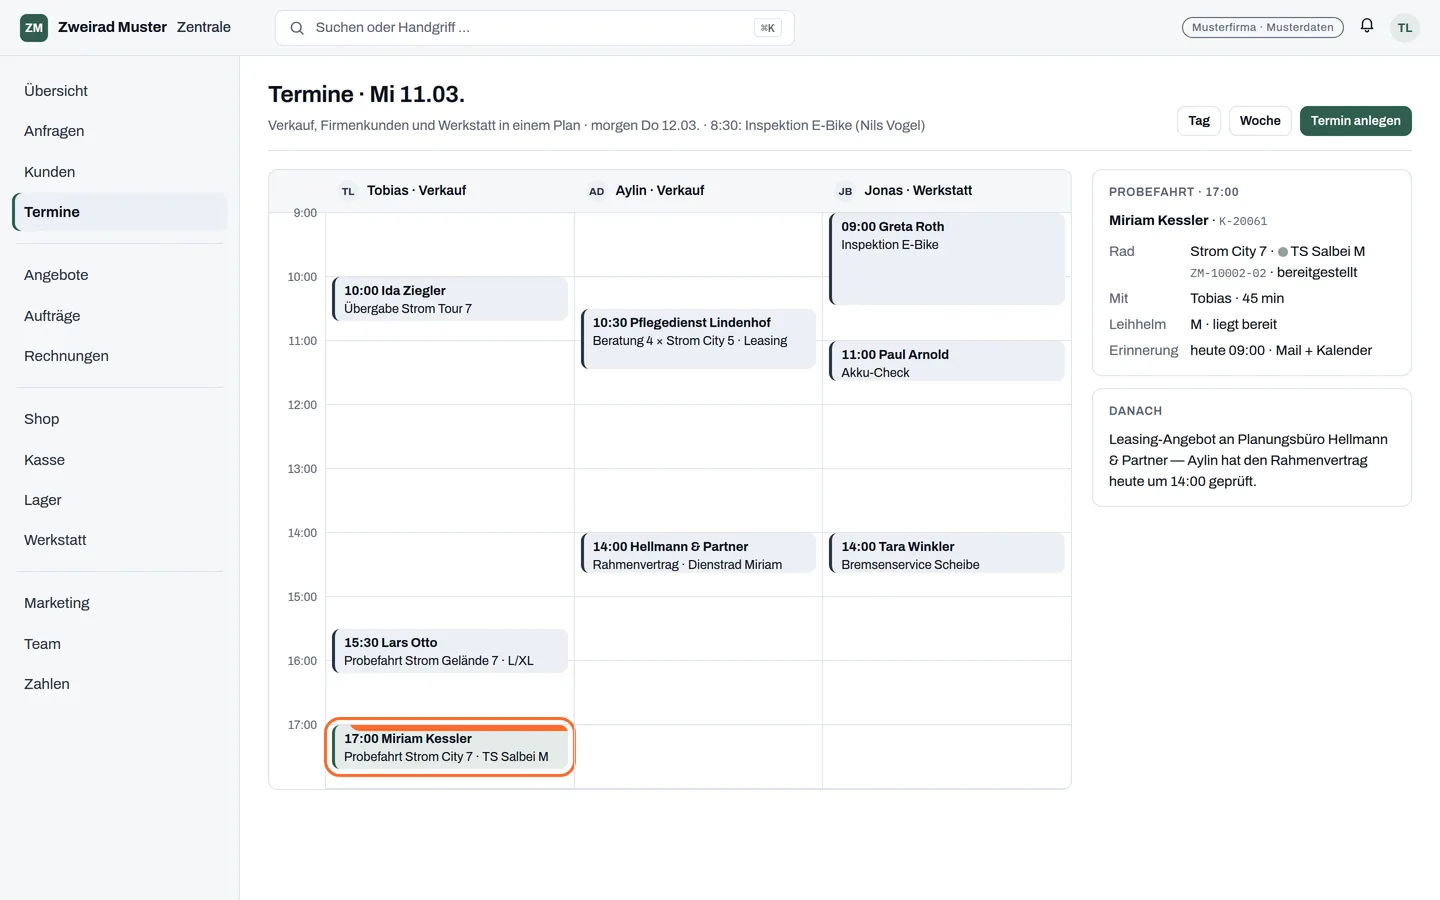Open the 15:30 Lars Otto Probefahrt
Viewport: 1440px width, 900px height.
pyautogui.click(x=450, y=651)
